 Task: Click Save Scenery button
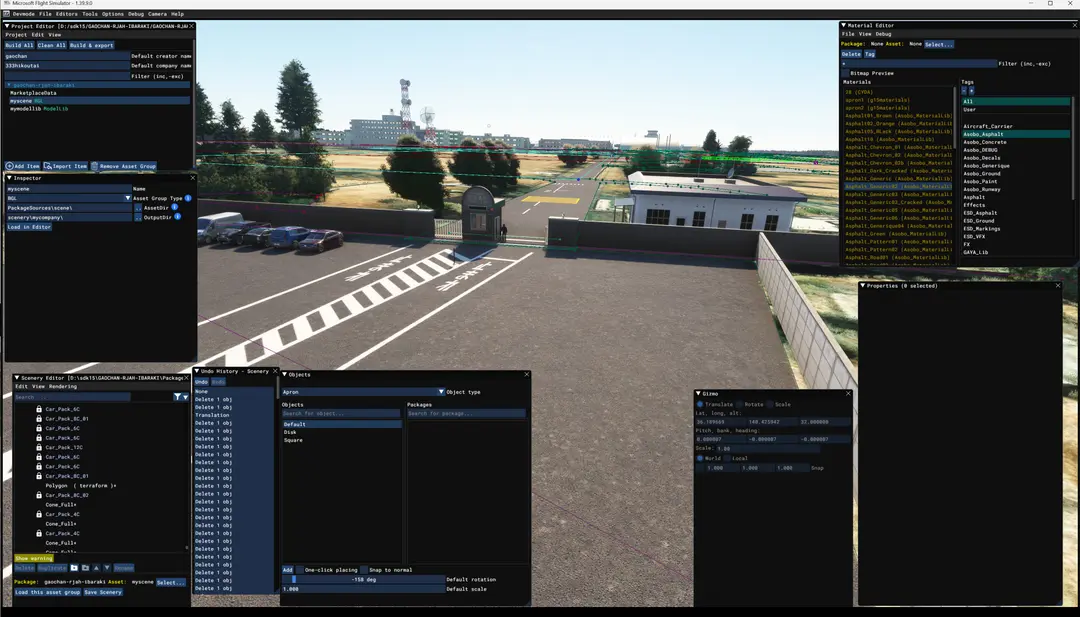coord(103,592)
